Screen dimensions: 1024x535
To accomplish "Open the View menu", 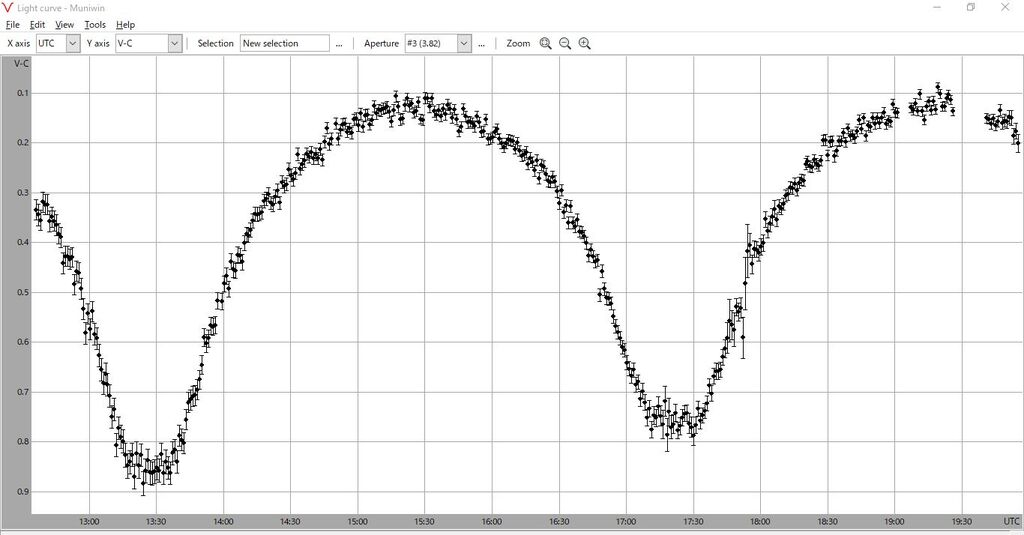I will pos(64,25).
